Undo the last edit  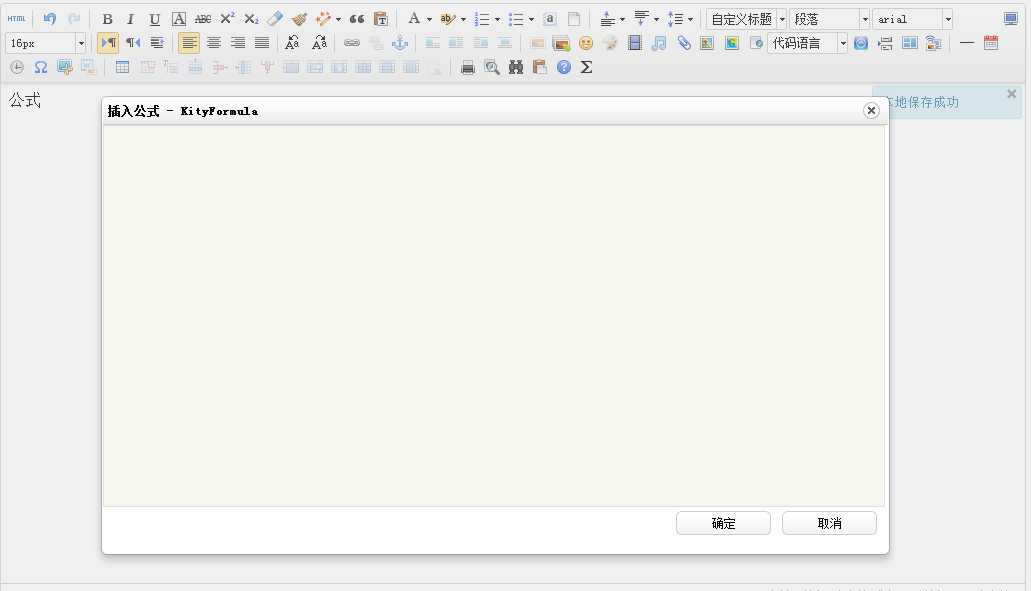50,19
